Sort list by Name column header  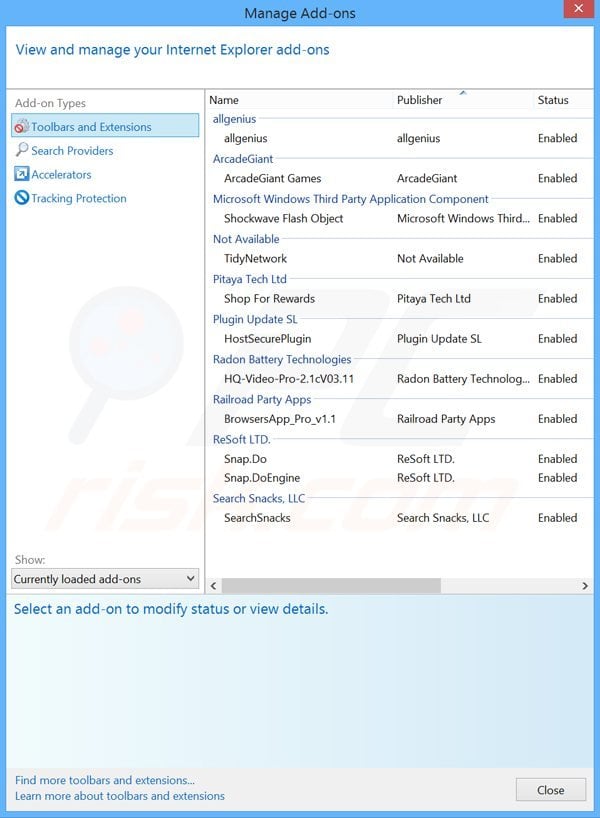(300, 100)
